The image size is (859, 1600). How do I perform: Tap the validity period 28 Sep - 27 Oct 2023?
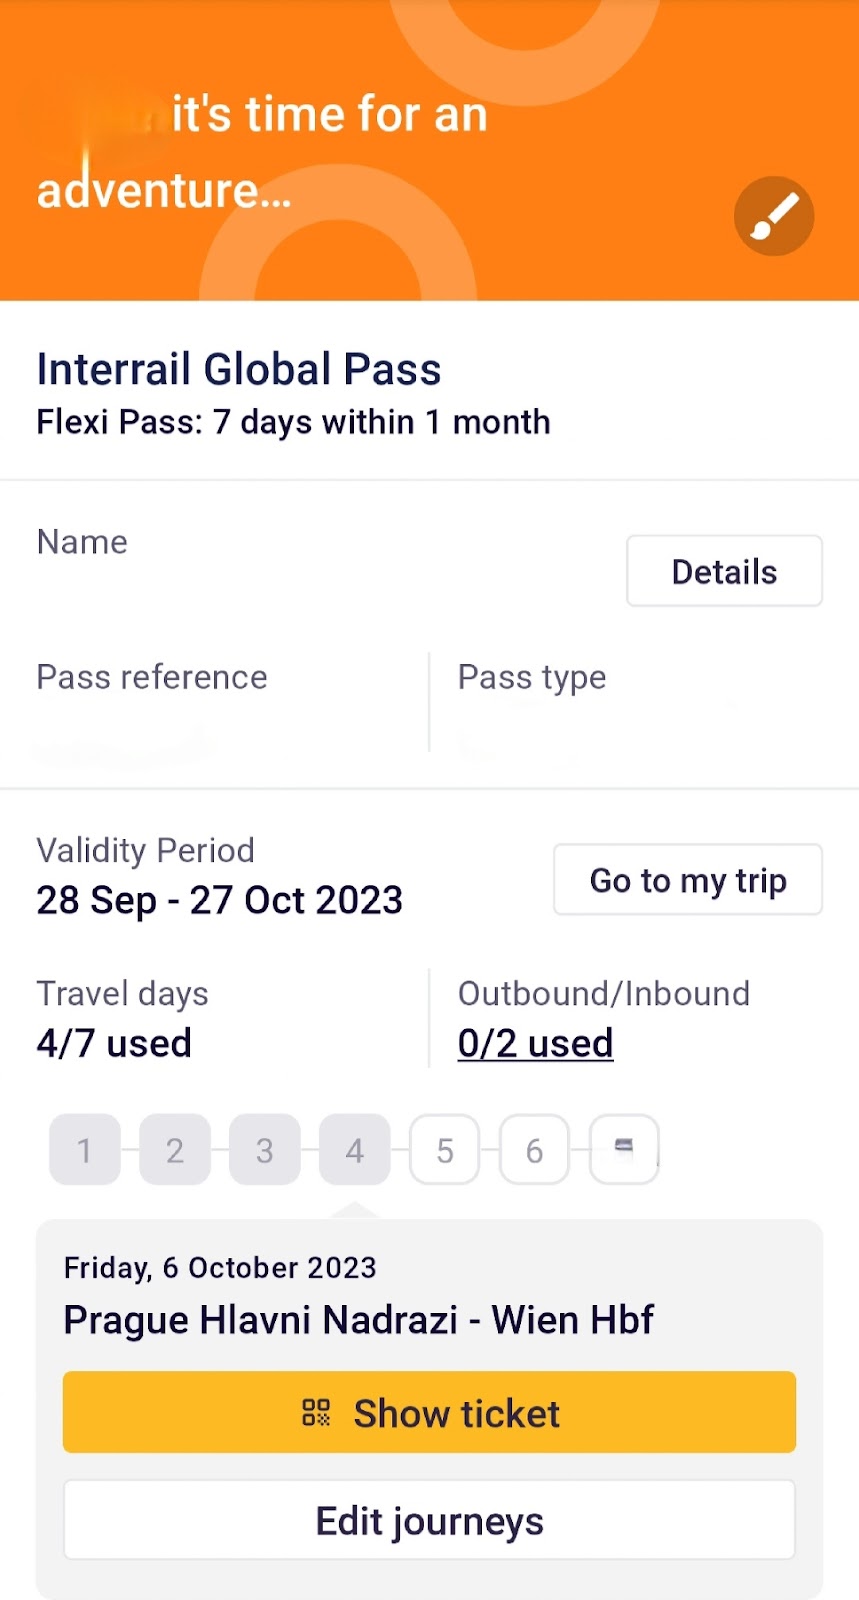pos(219,900)
